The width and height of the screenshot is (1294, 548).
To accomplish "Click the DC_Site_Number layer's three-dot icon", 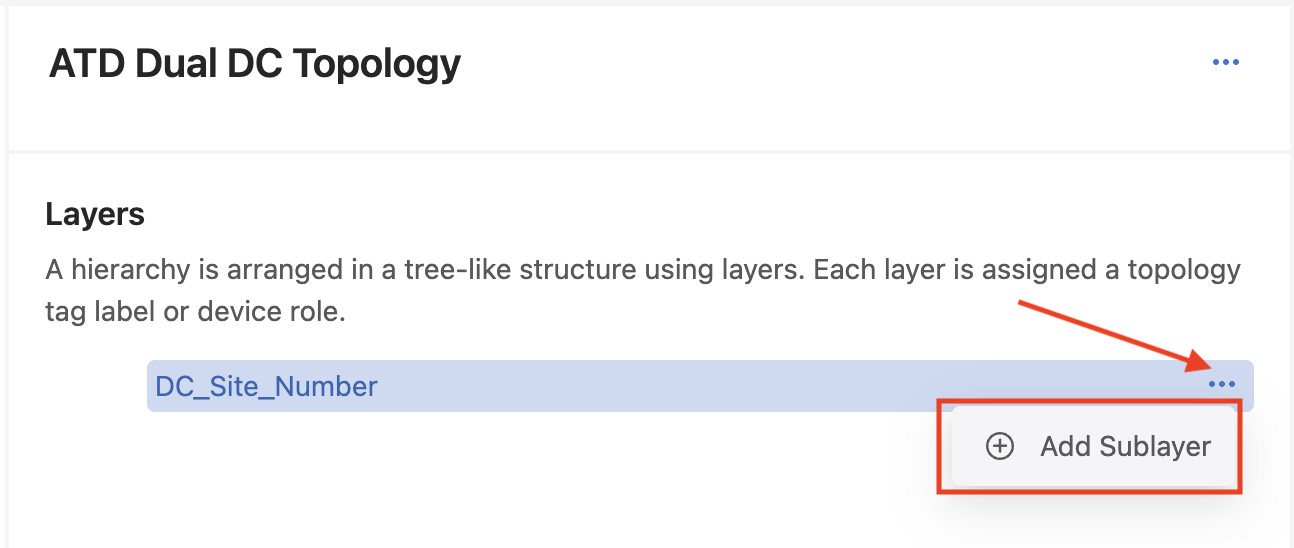I will pos(1221,385).
